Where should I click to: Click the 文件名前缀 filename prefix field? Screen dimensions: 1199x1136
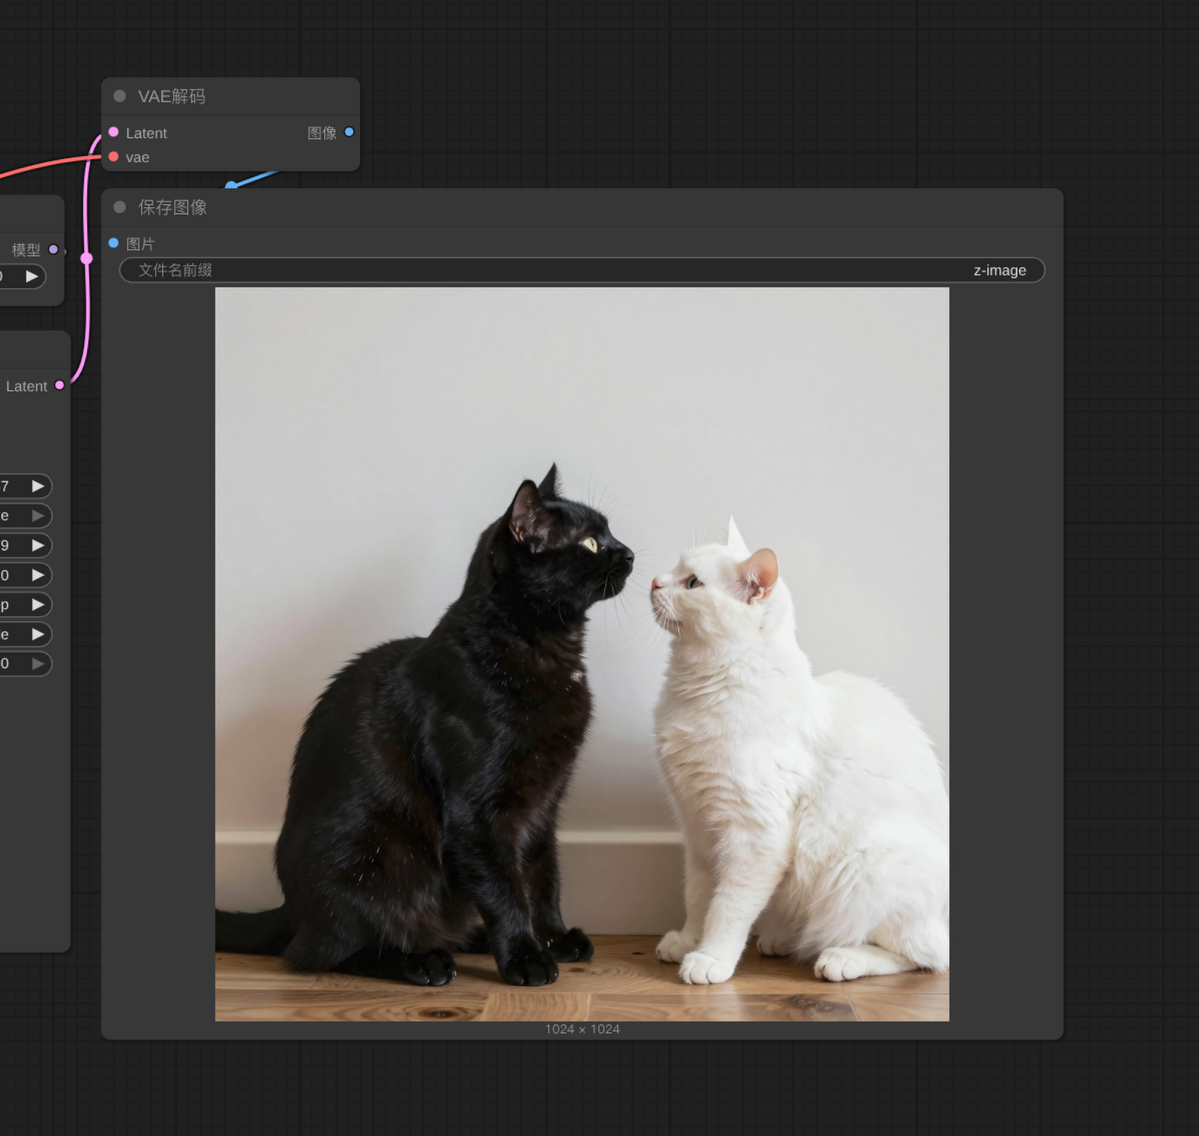(582, 270)
